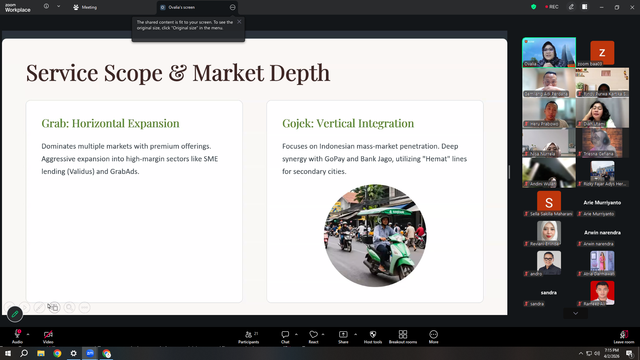640x360 pixels.
Task: Toggle the Audio microphone in Zoom toolbar
Action: click(x=17, y=336)
